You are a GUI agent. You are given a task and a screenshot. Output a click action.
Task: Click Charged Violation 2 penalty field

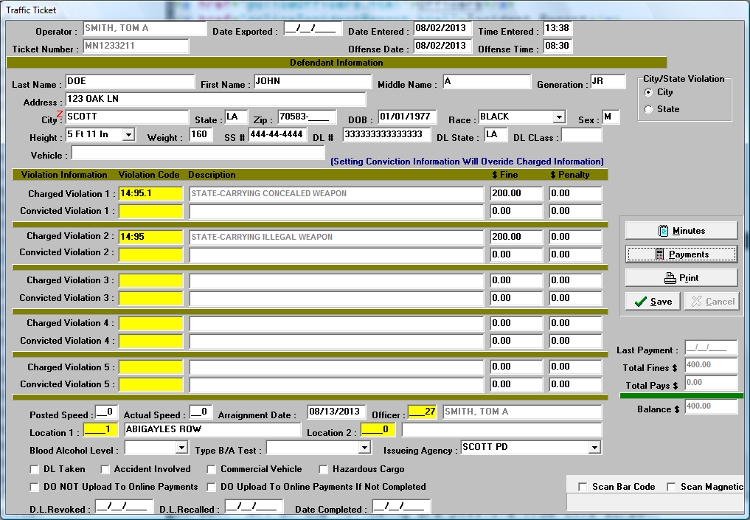coord(575,237)
